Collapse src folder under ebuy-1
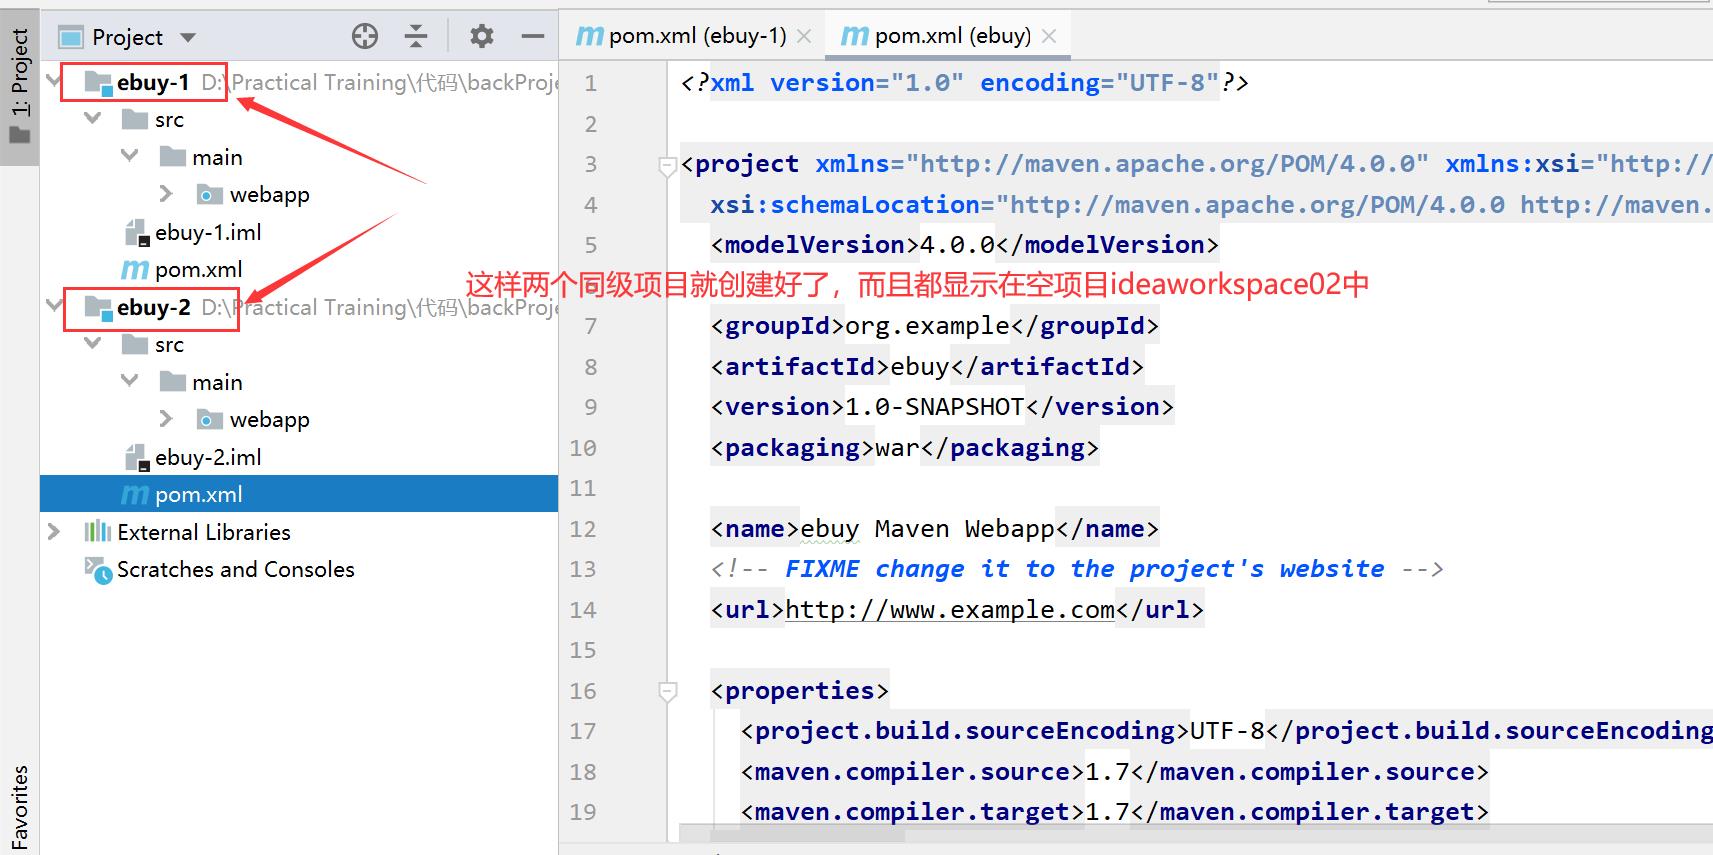 coord(93,118)
